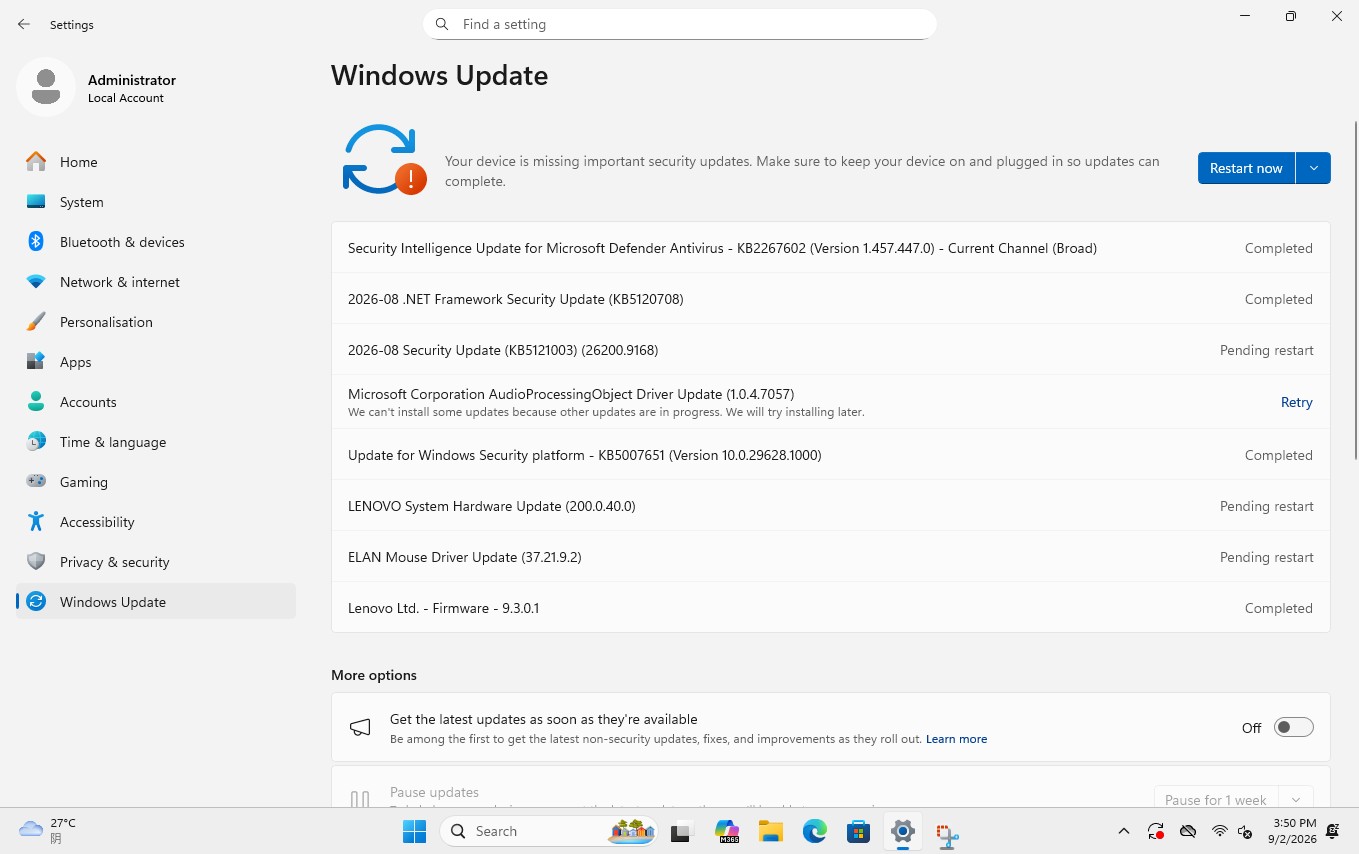Click the muted volume tray icon
1359x854 pixels.
click(x=1246, y=831)
